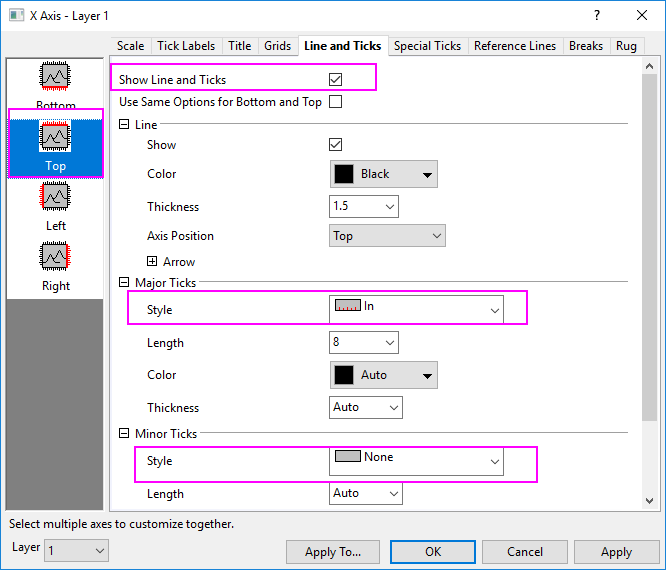Open the Major Ticks Style dropdown
The height and width of the screenshot is (570, 666).
[x=415, y=309]
